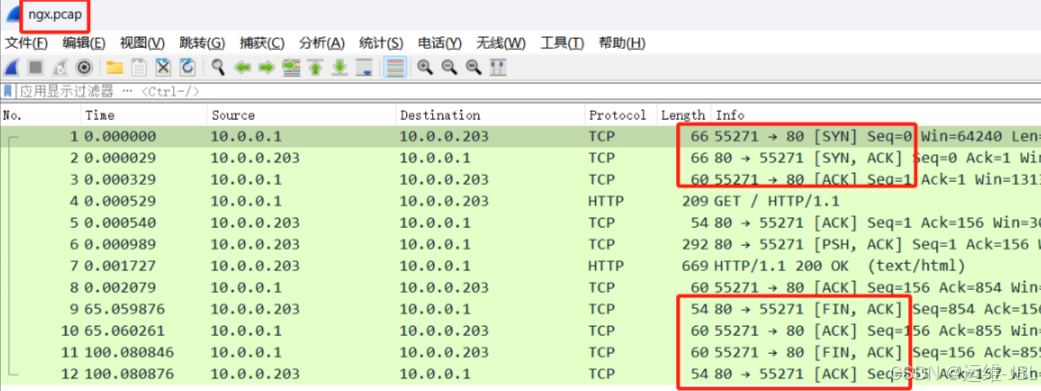The image size is (1041, 391).
Task: Sort by the Source column header
Action: [301, 115]
